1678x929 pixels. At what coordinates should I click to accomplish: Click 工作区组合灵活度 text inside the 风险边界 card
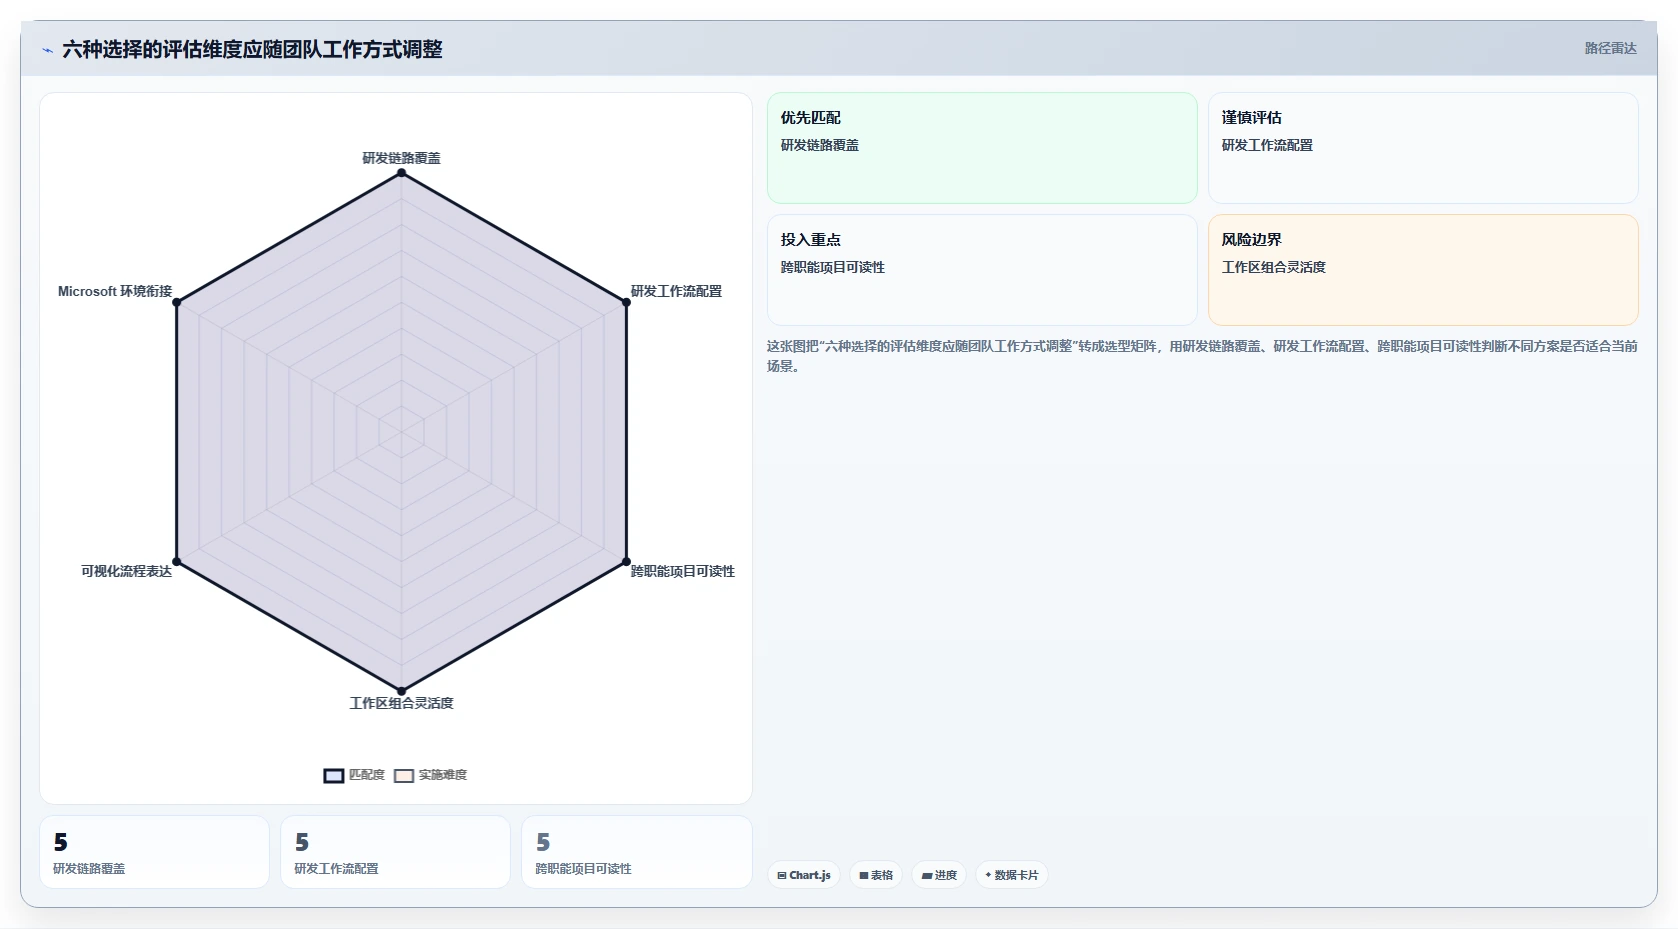tap(1274, 267)
